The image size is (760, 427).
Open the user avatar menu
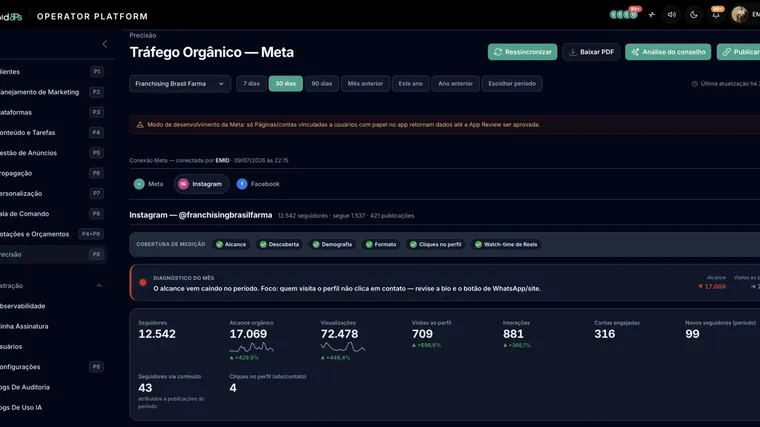[739, 15]
